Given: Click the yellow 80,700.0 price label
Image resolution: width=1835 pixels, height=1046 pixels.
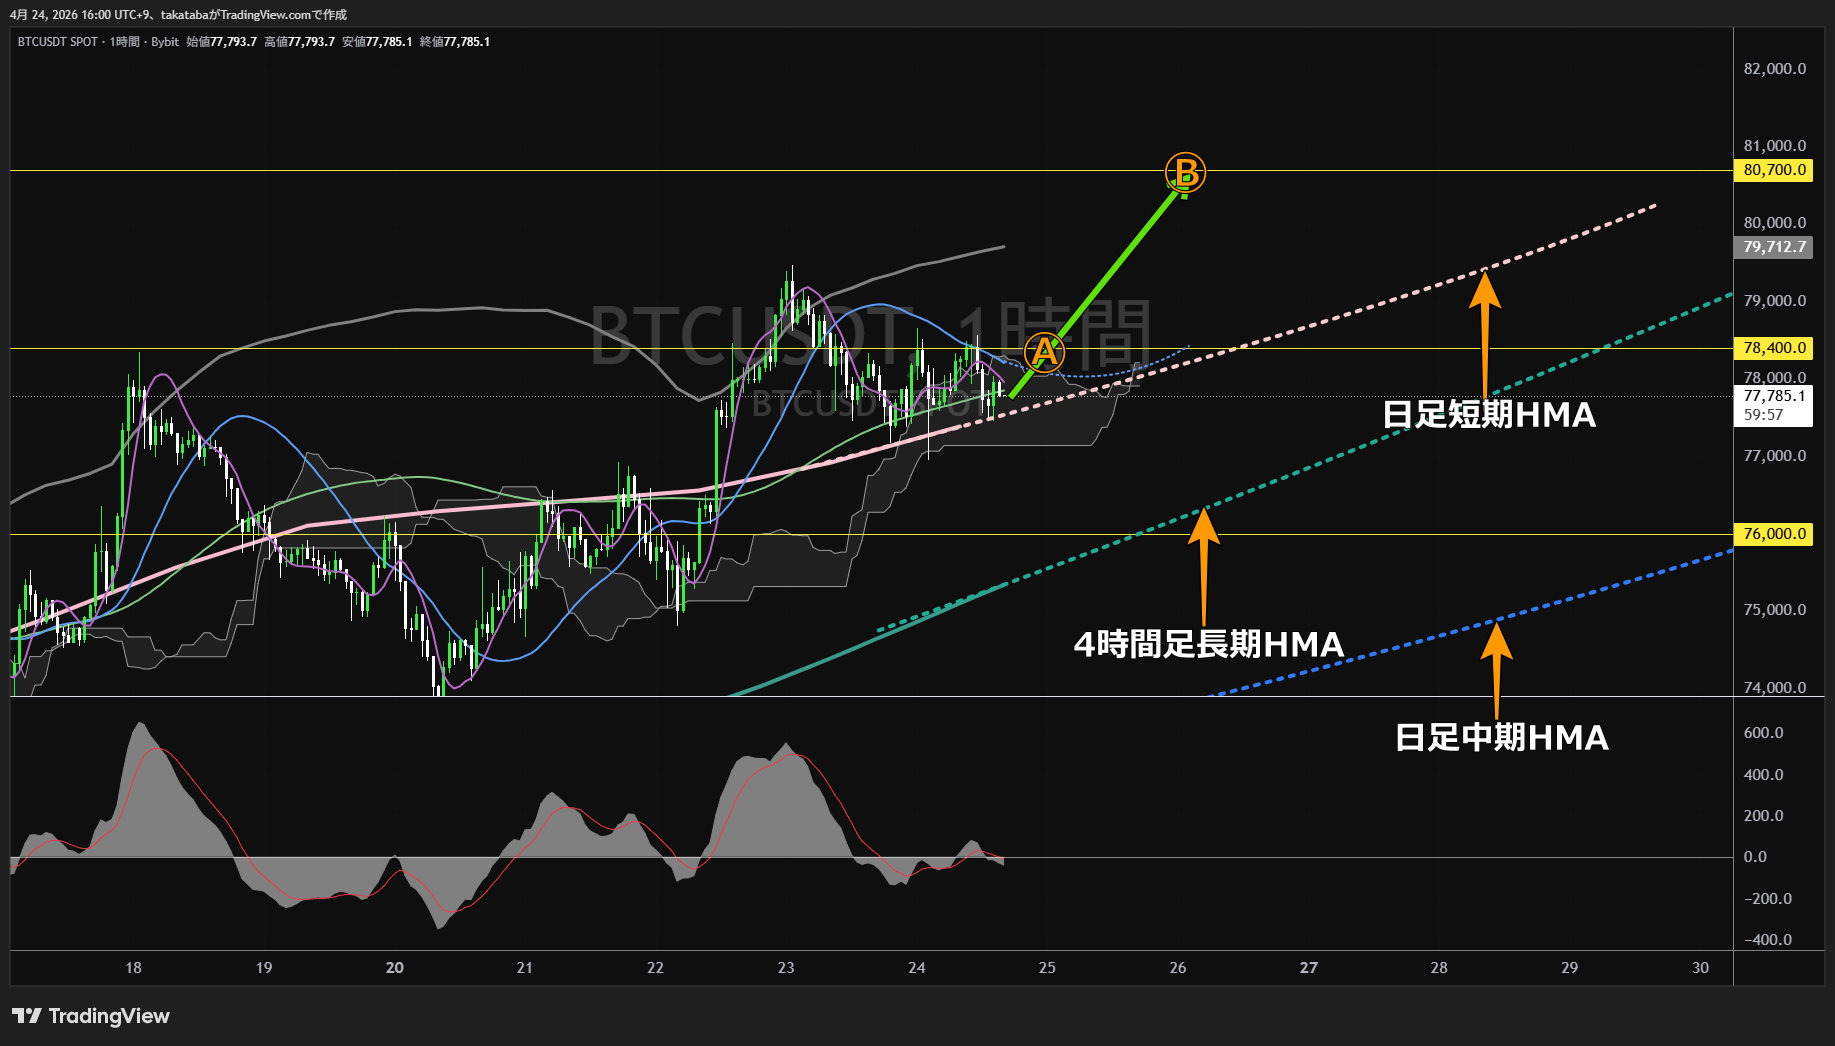Looking at the screenshot, I should (x=1773, y=170).
